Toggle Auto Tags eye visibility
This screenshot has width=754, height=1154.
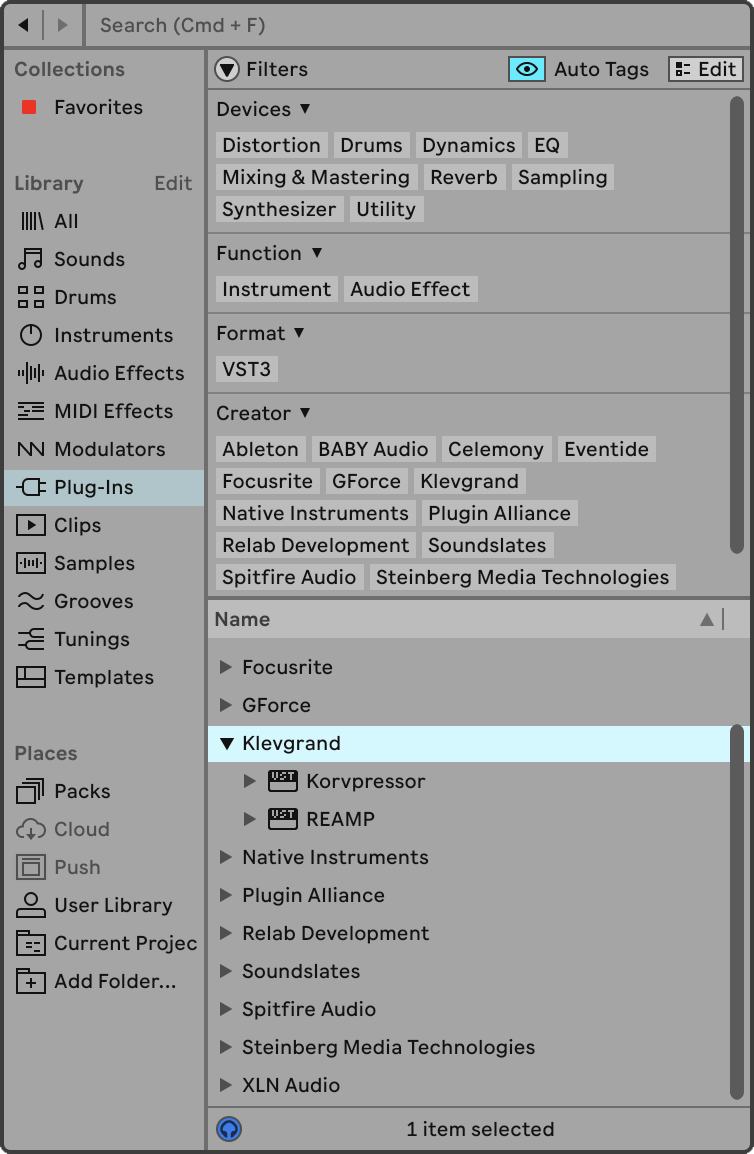[x=526, y=69]
